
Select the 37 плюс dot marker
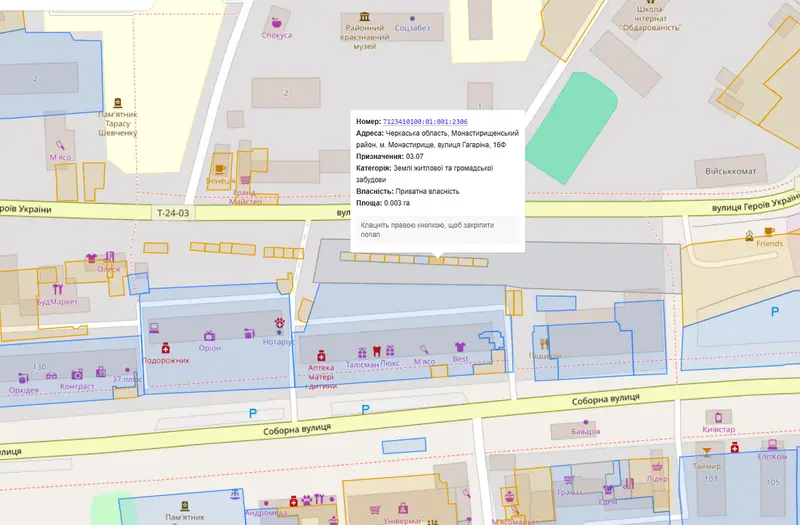click(x=127, y=370)
